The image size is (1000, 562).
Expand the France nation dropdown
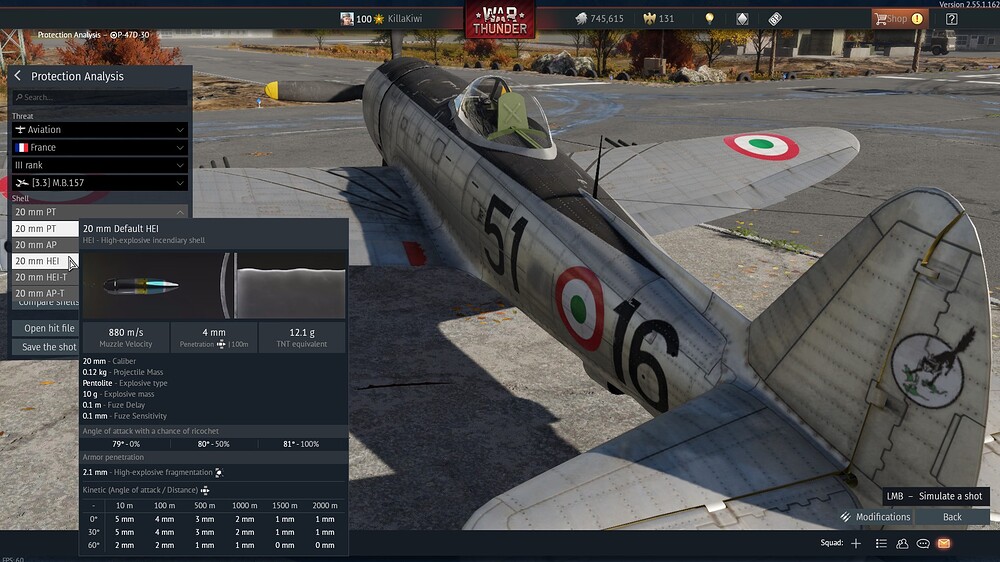99,147
